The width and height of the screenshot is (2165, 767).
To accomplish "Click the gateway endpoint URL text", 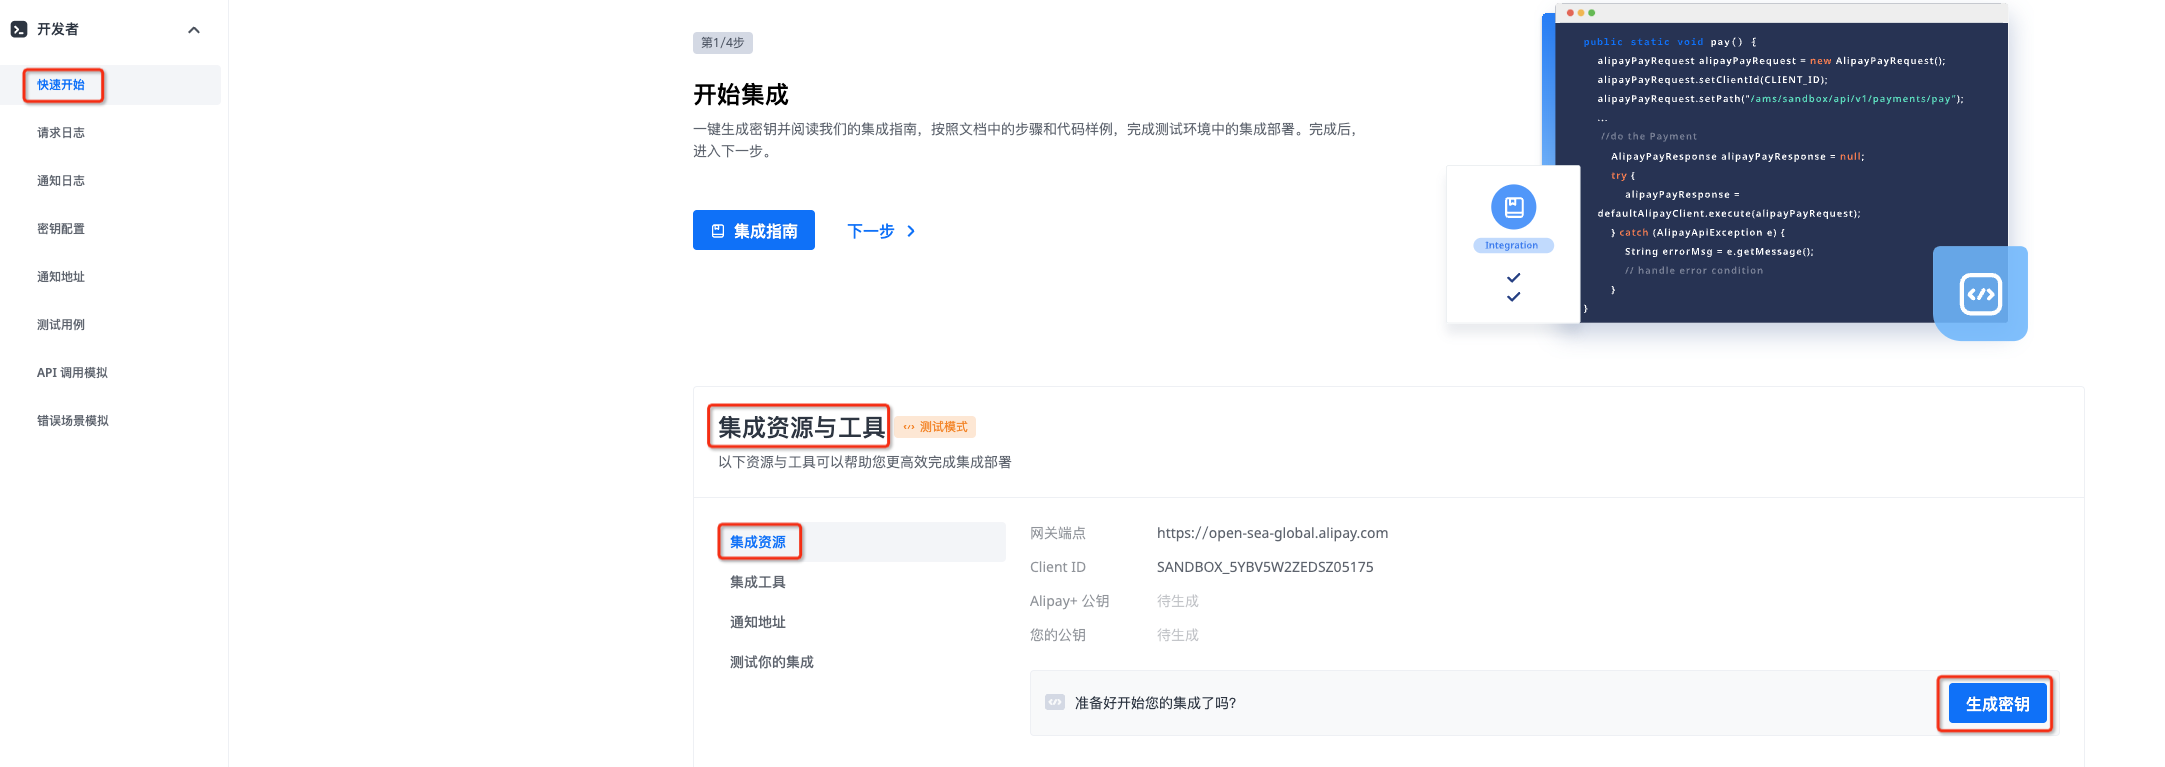I will coord(1272,533).
